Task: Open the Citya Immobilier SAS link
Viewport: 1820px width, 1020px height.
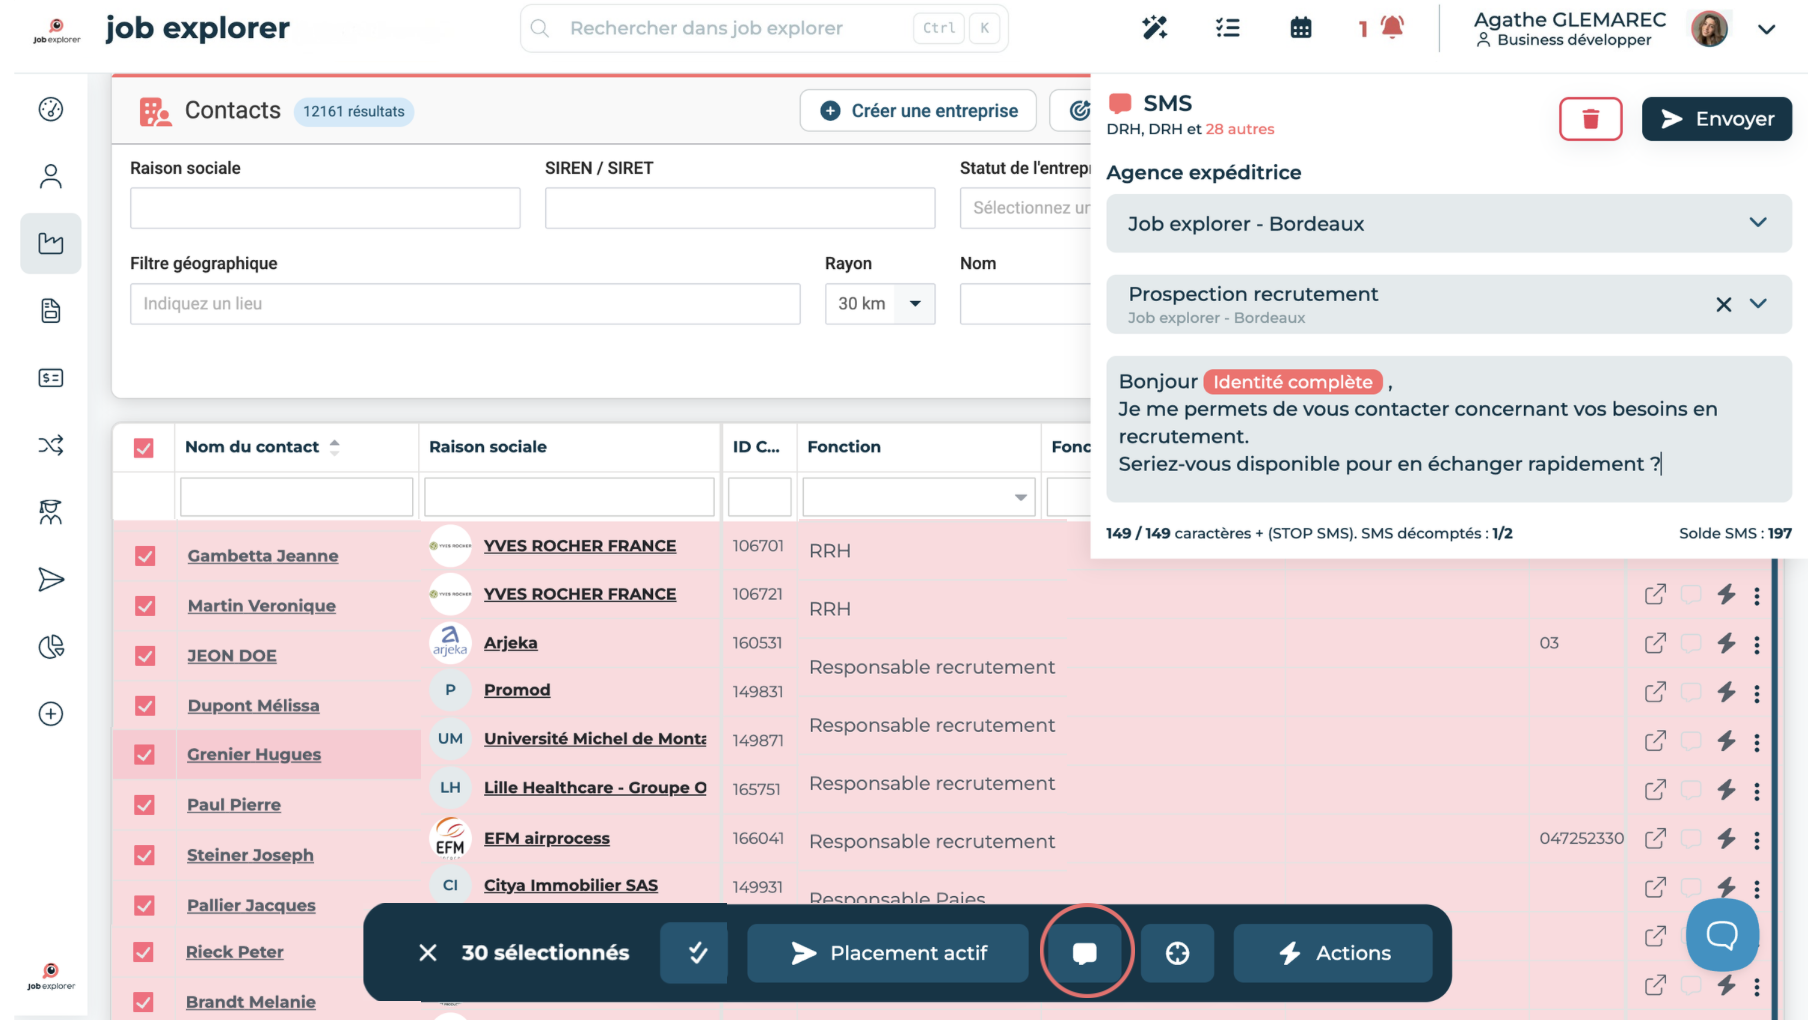Action: point(571,885)
